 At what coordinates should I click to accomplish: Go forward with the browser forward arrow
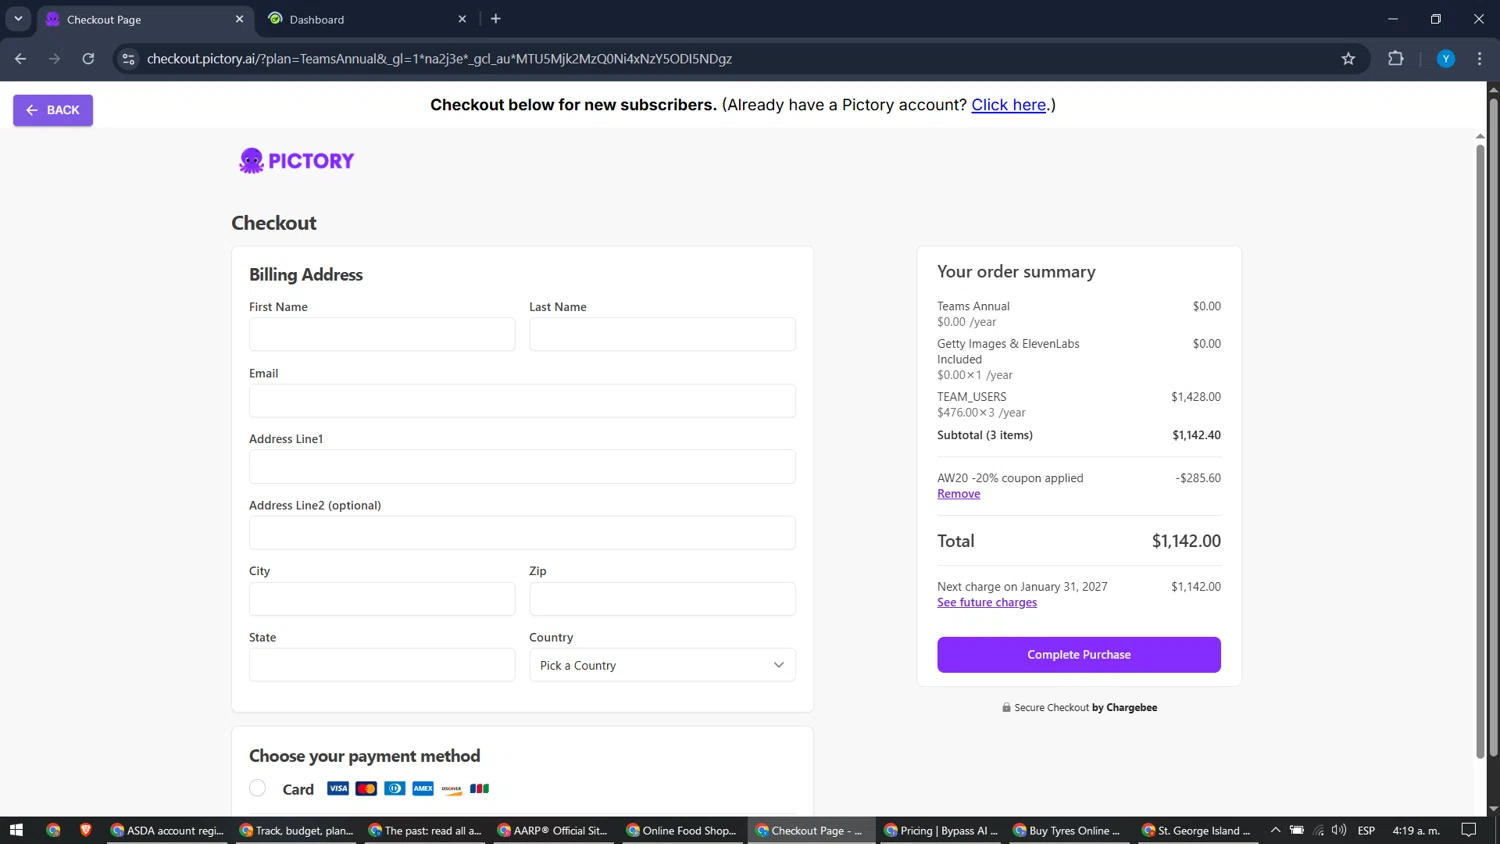tap(54, 59)
